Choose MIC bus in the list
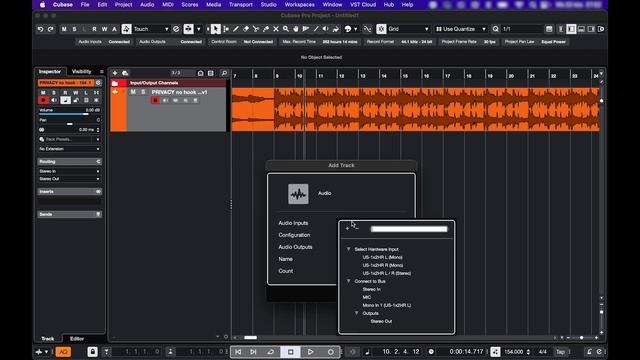Image resolution: width=640 pixels, height=360 pixels. 367,297
